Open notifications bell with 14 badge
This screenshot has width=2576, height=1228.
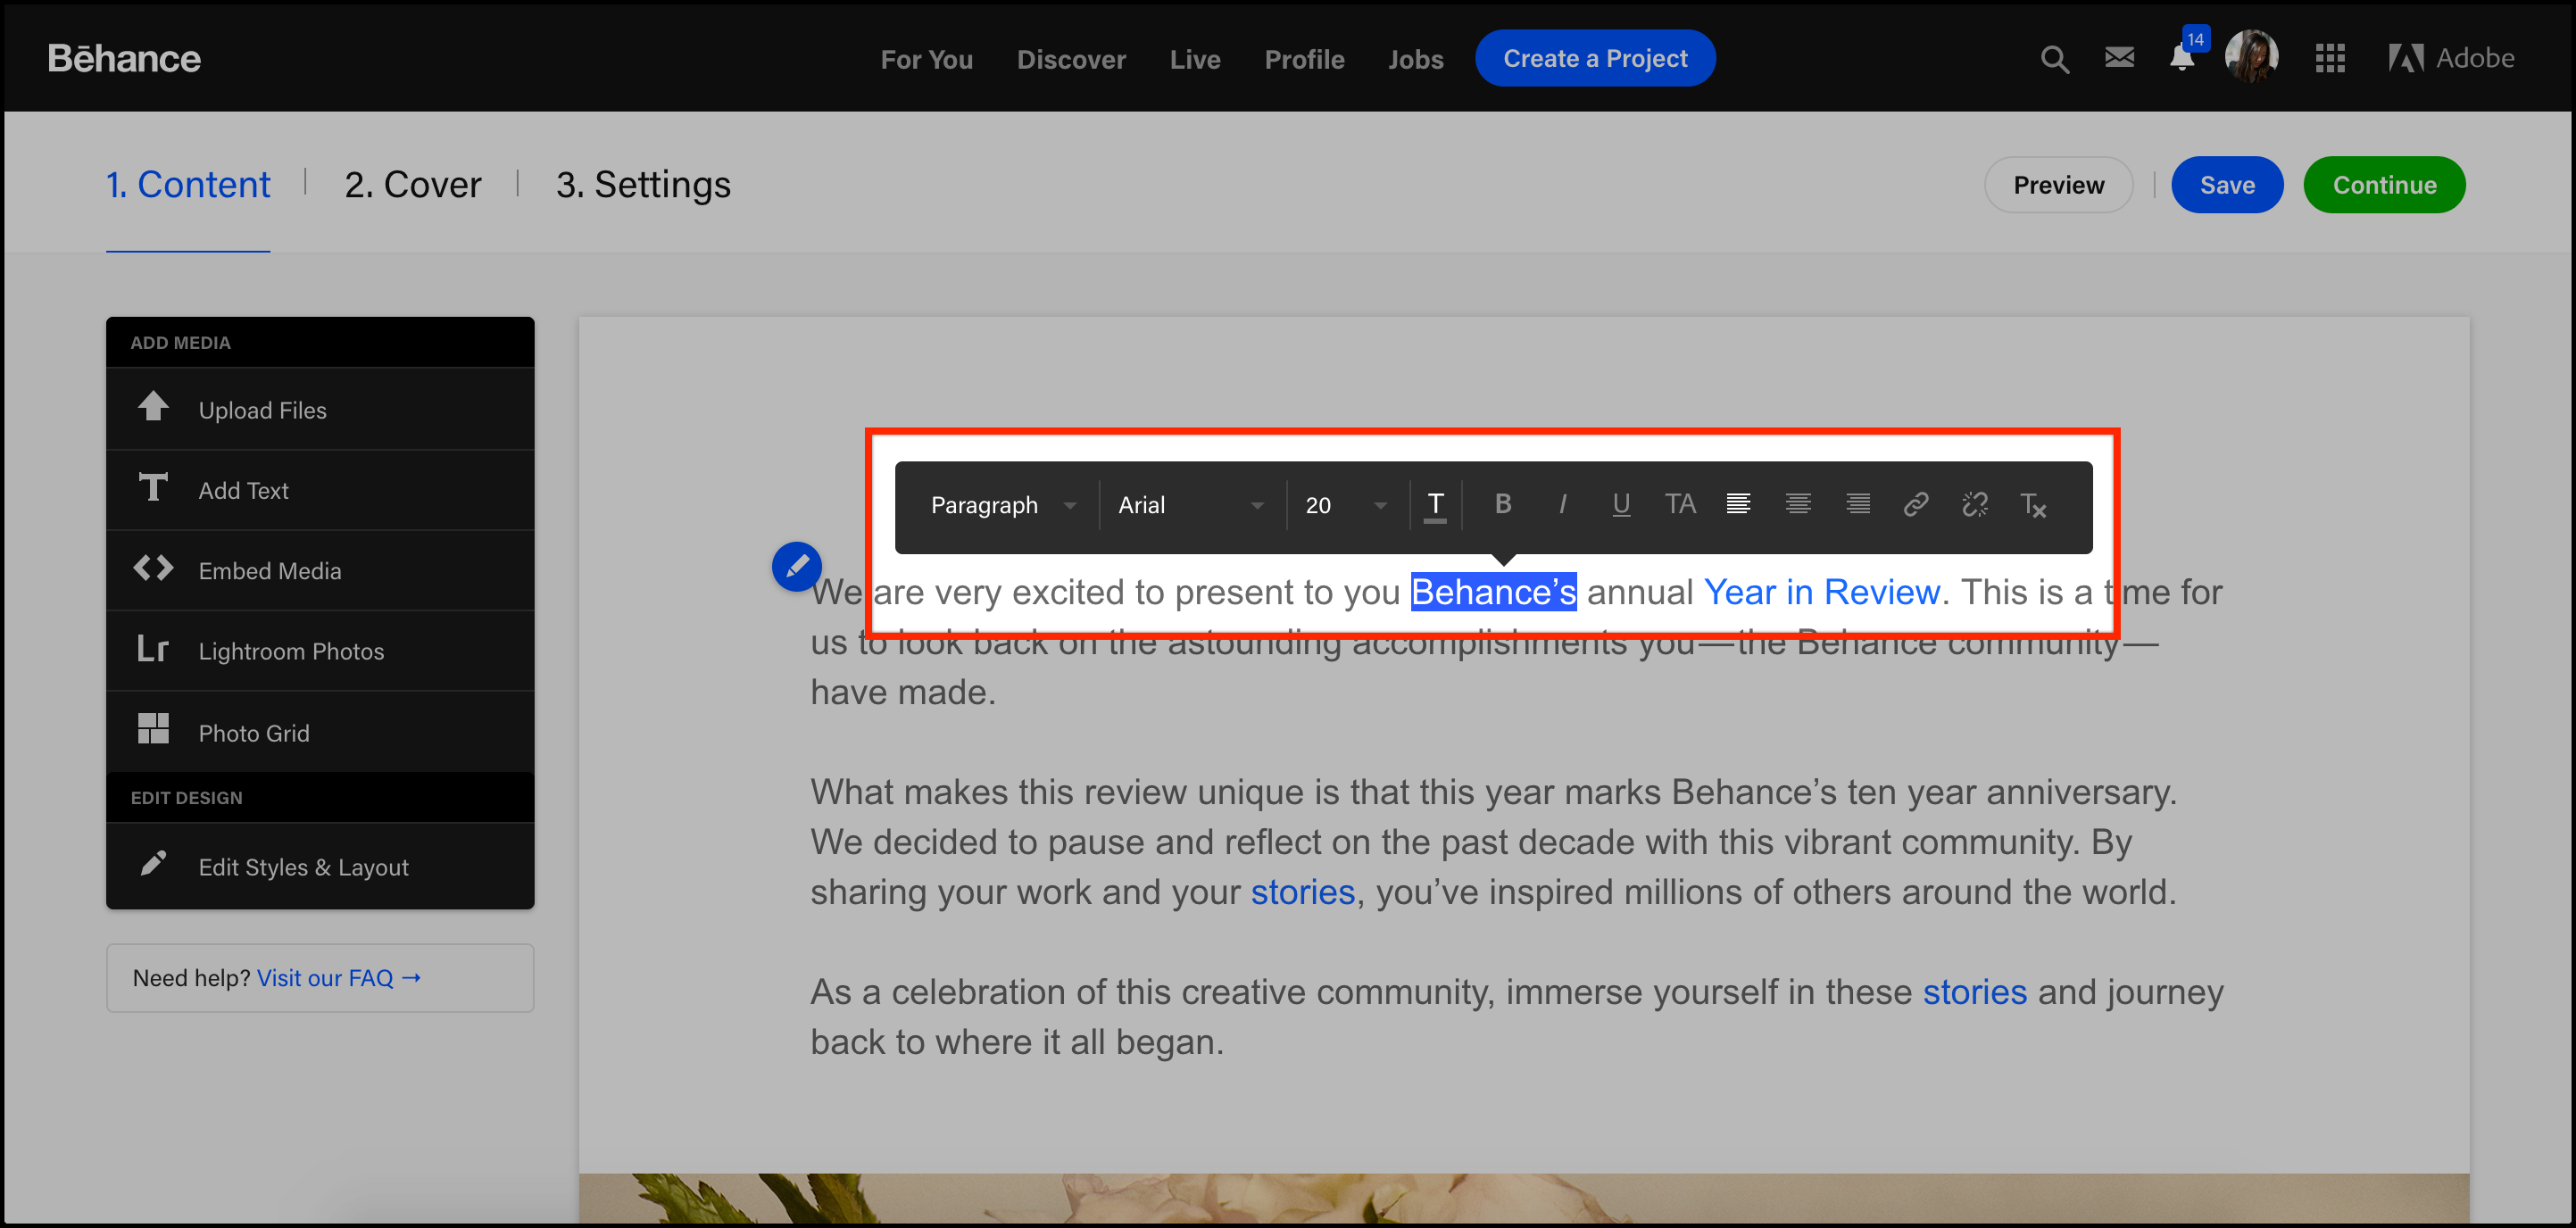2183,56
